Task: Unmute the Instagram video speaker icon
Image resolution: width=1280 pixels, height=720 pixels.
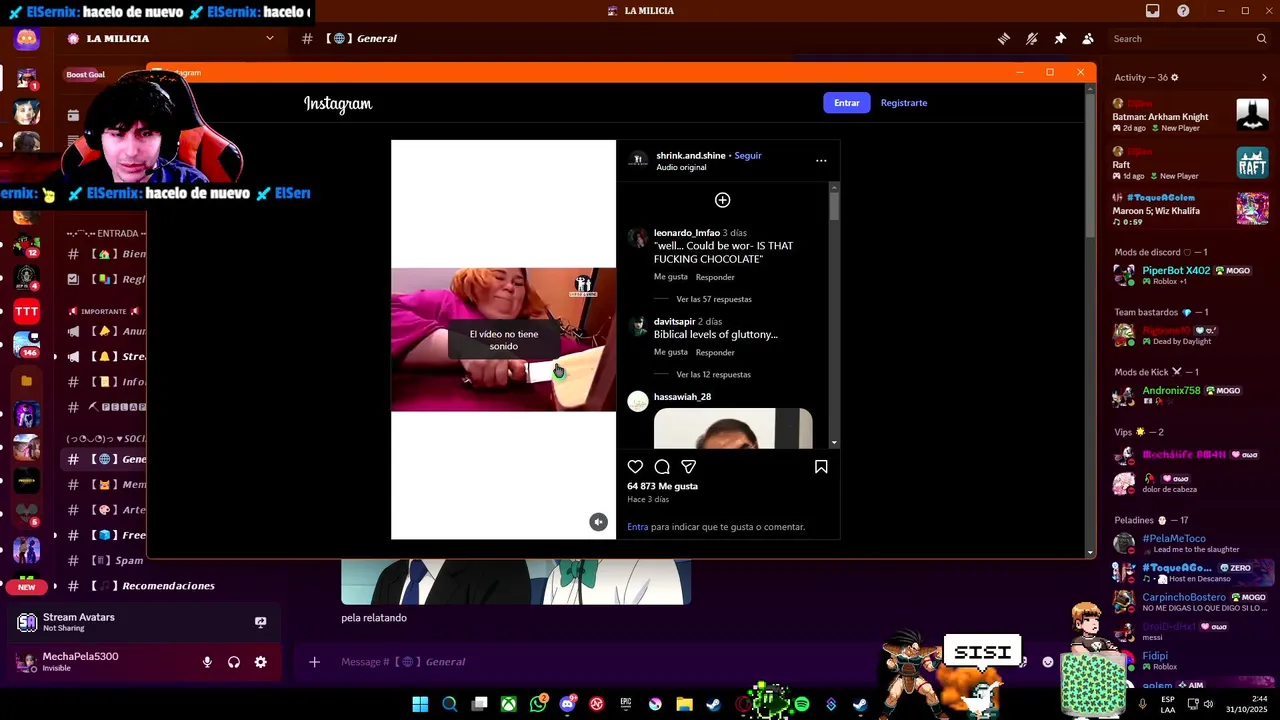Action: 598,522
